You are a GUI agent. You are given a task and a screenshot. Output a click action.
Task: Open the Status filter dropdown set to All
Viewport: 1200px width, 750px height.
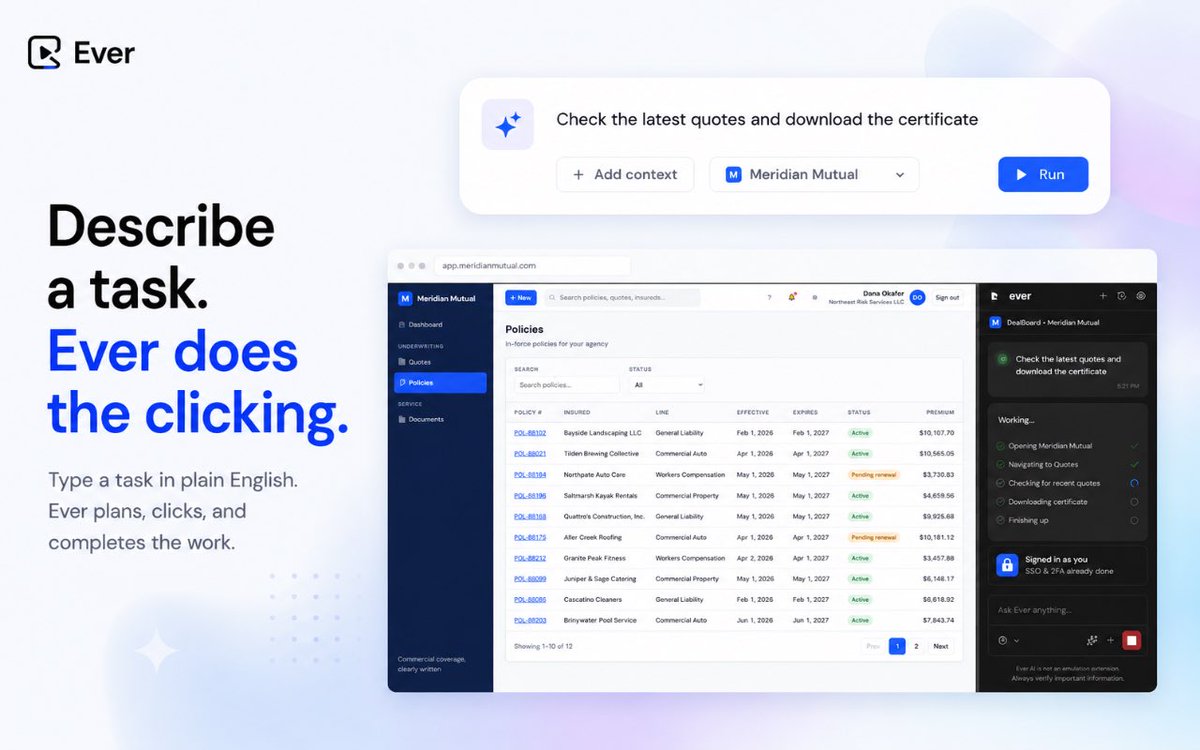[667, 385]
